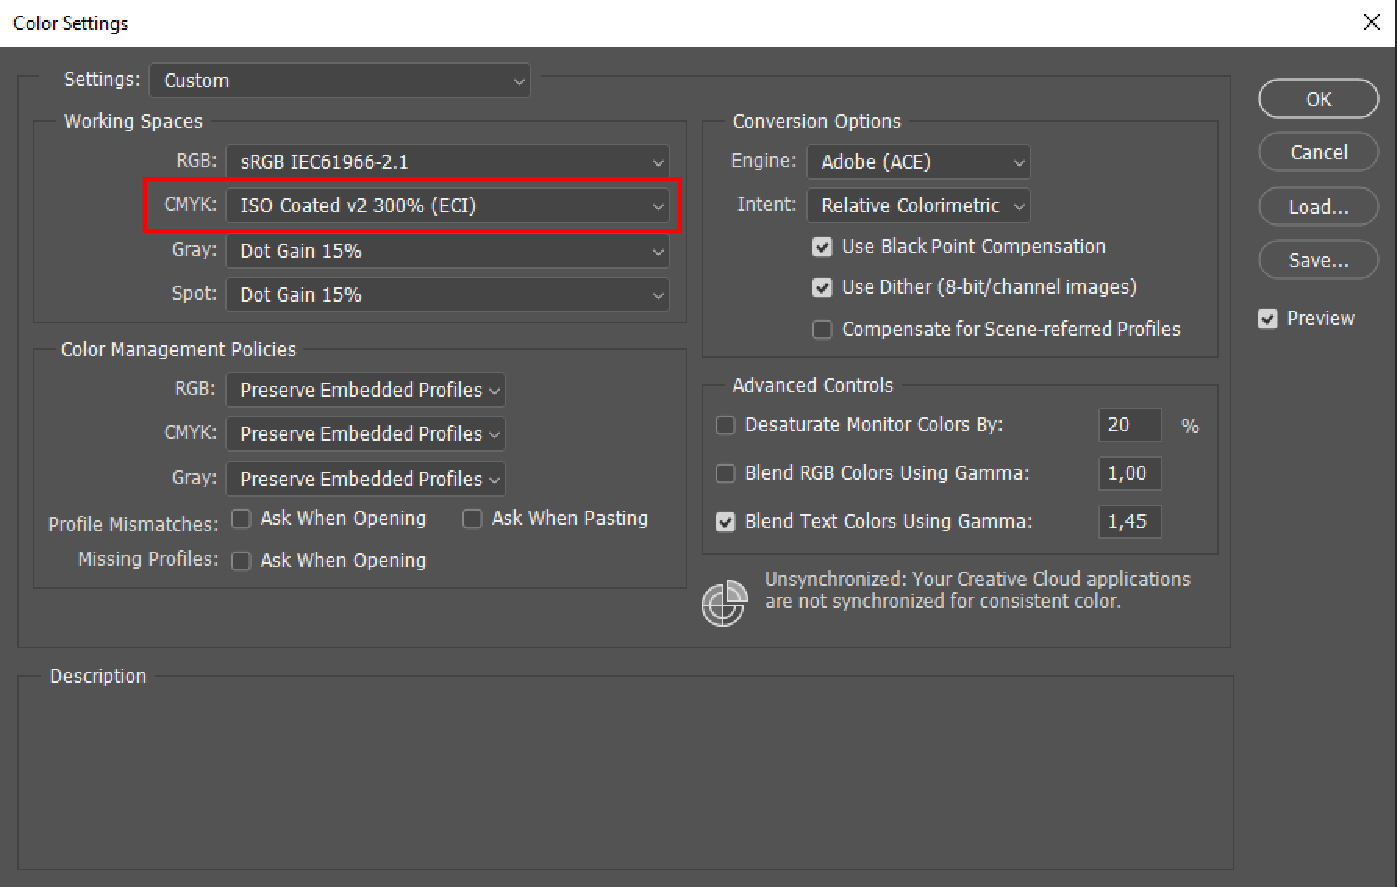Enable Compensate for Scene-referred Profiles

click(x=822, y=330)
